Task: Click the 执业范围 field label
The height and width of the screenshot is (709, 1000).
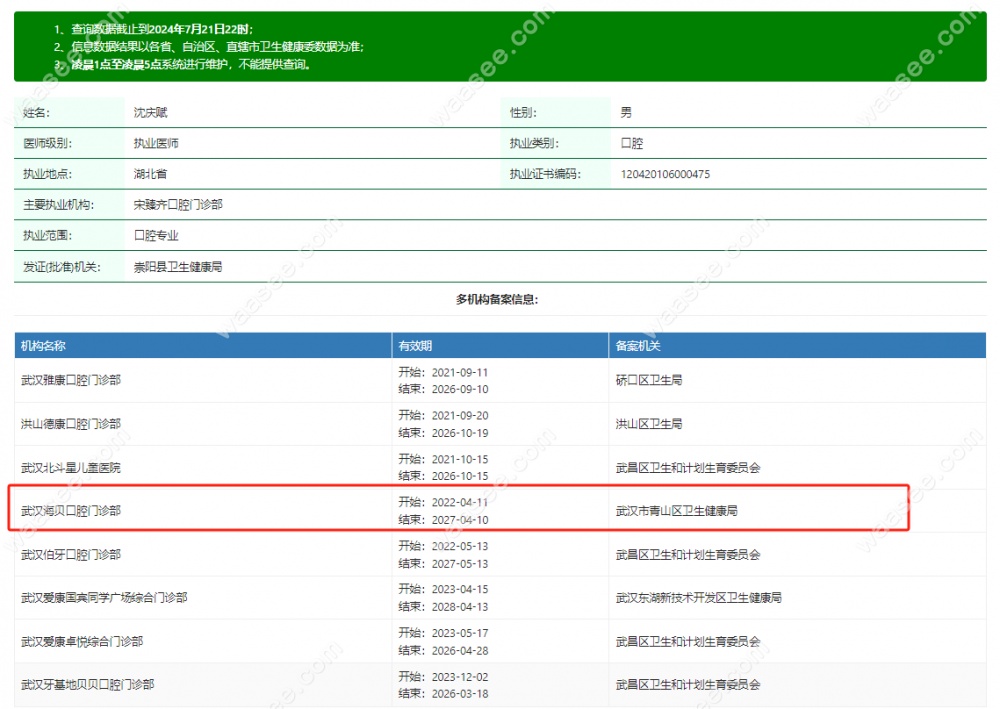Action: pos(47,235)
